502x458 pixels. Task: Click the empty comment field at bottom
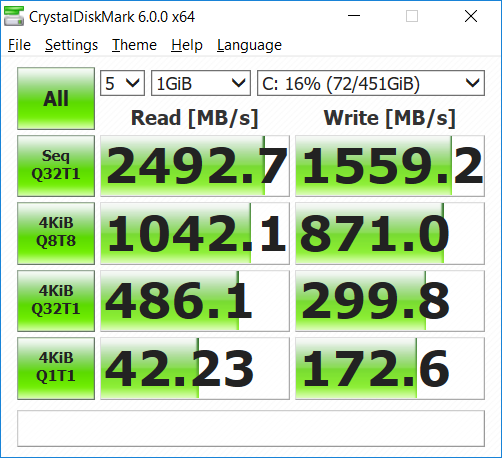(x=251, y=428)
